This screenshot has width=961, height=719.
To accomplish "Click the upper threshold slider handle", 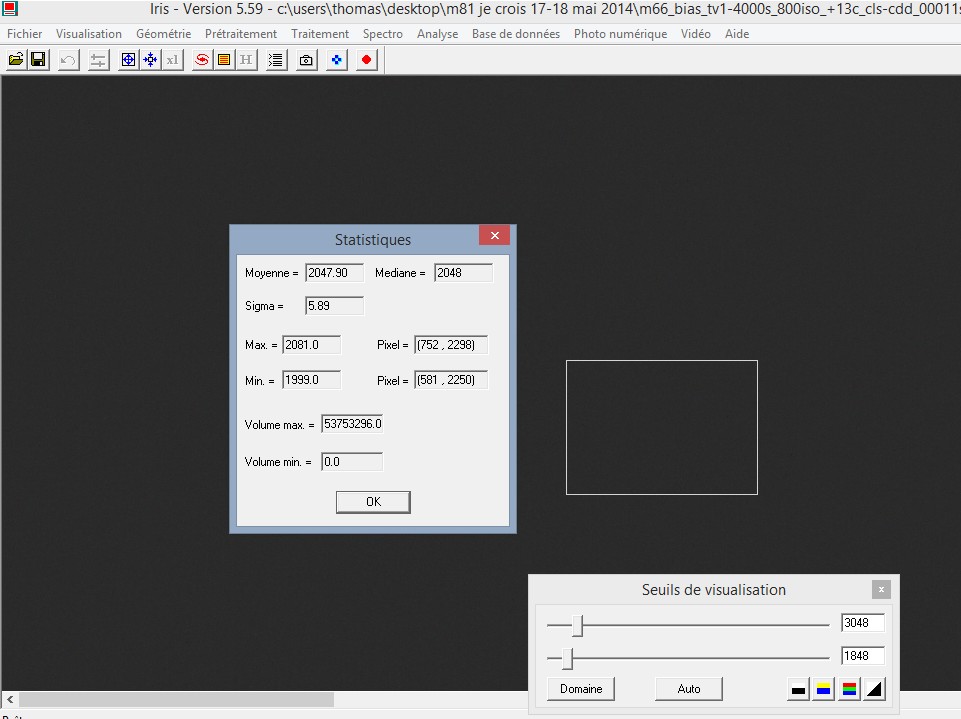I will 577,625.
